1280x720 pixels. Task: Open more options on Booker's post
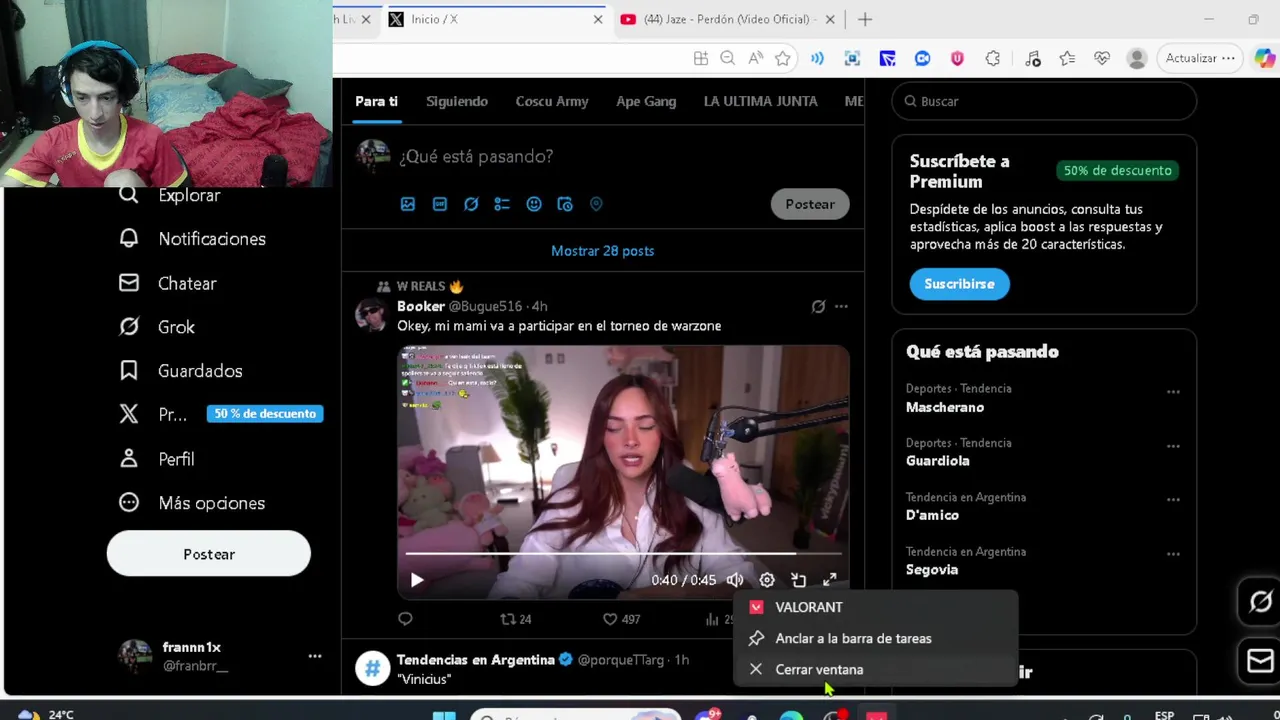pyautogui.click(x=841, y=307)
